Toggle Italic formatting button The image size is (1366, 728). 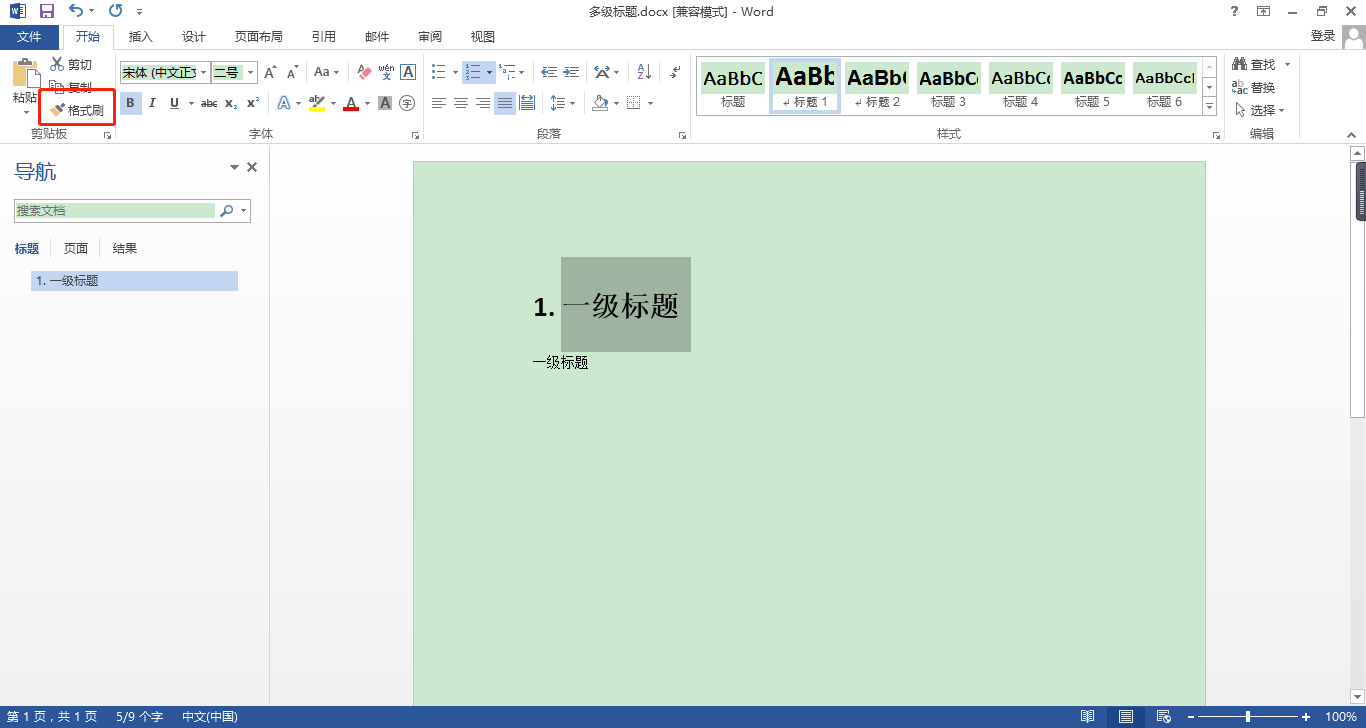(152, 103)
